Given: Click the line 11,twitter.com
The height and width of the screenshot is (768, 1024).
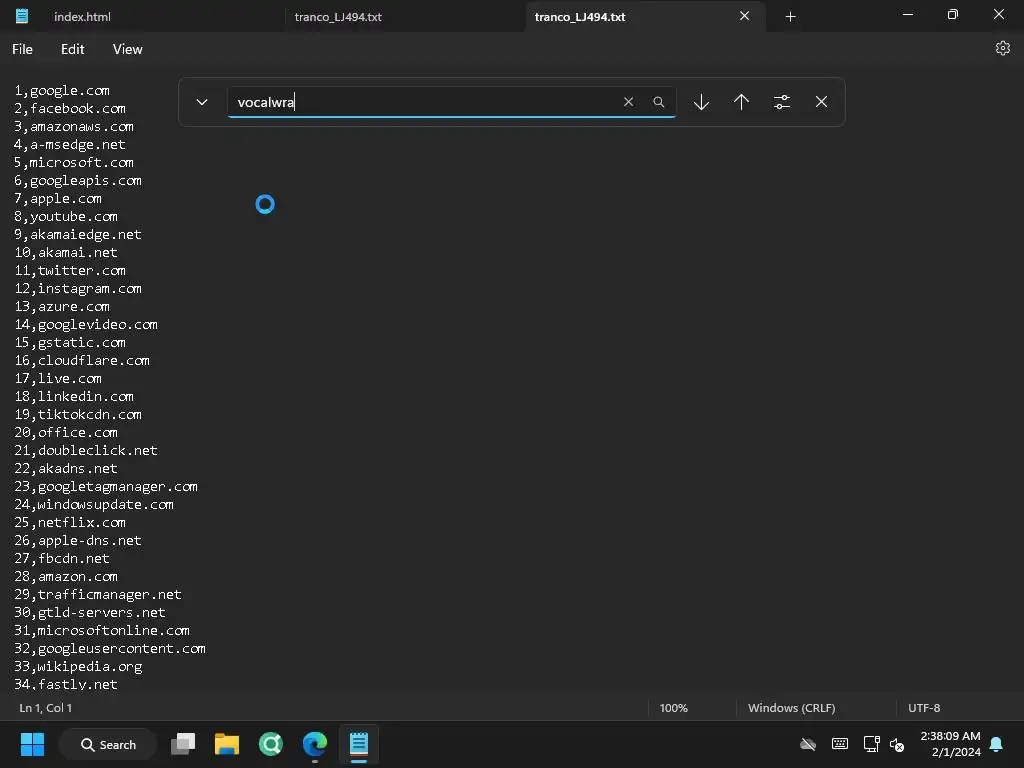Looking at the screenshot, I should pos(70,270).
